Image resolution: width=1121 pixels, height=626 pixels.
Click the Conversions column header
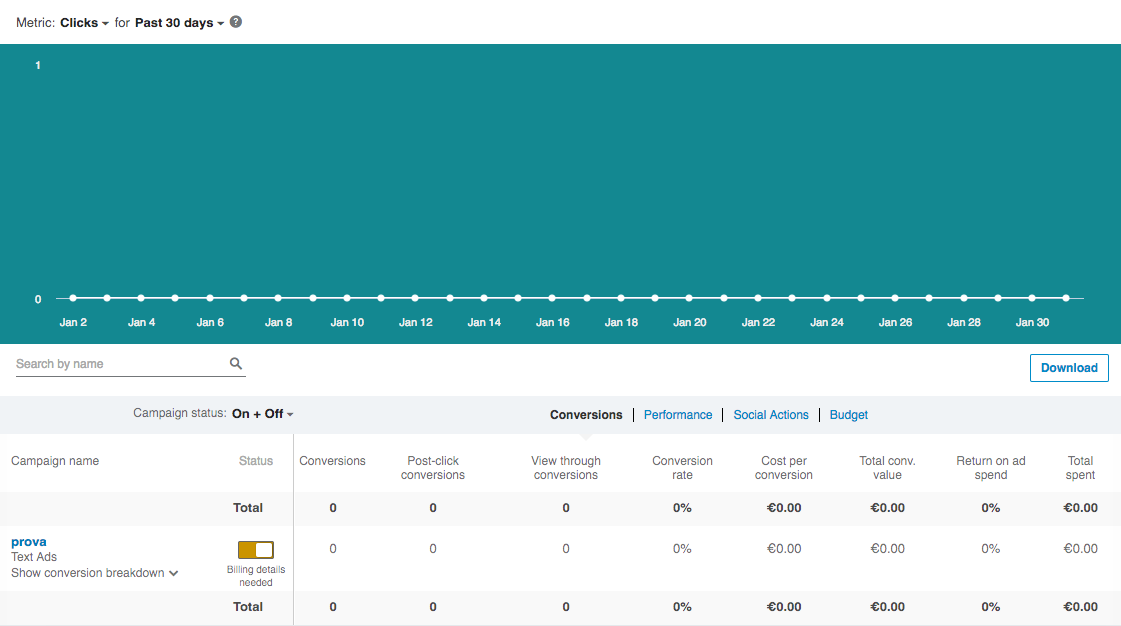click(333, 461)
